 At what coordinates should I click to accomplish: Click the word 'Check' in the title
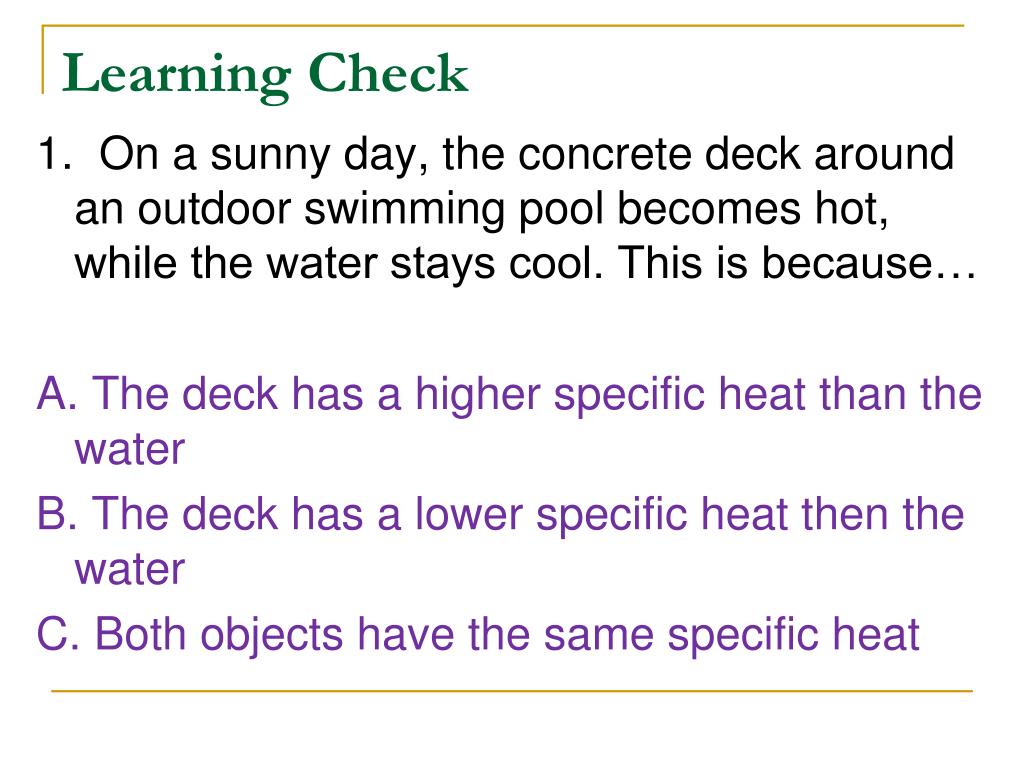coord(389,73)
